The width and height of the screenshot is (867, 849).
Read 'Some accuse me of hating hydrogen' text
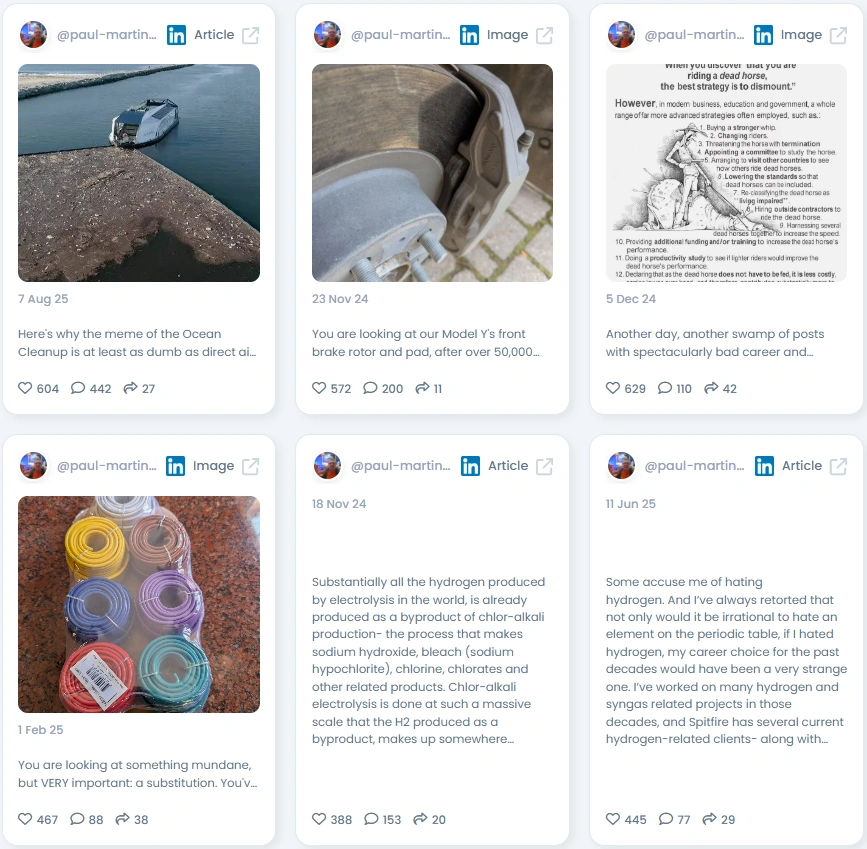click(x=726, y=660)
